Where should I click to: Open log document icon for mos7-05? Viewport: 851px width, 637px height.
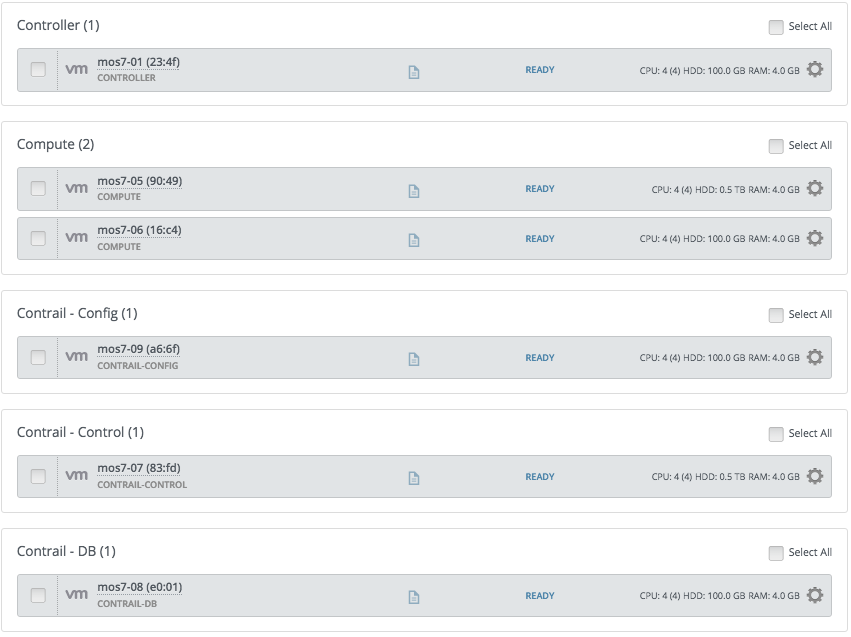tap(414, 190)
